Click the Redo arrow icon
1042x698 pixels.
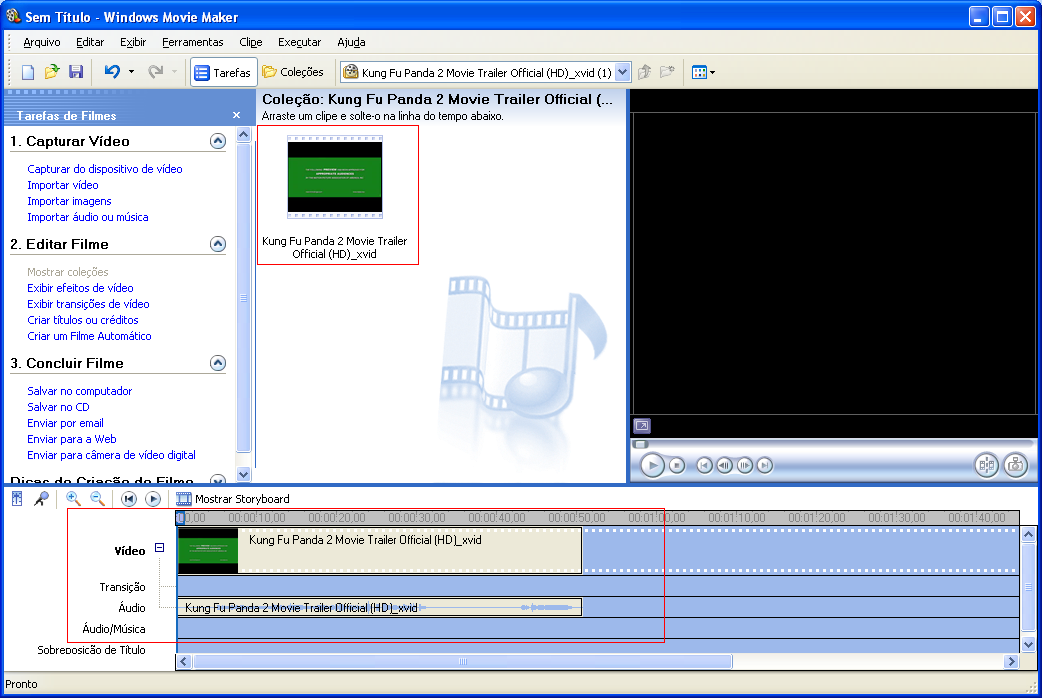pyautogui.click(x=156, y=72)
